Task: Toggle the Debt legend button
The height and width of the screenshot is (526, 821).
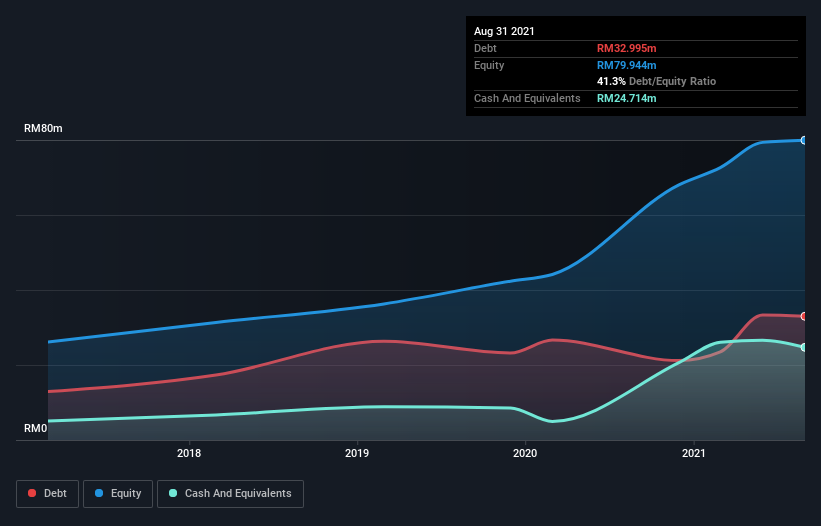Action: pos(48,494)
